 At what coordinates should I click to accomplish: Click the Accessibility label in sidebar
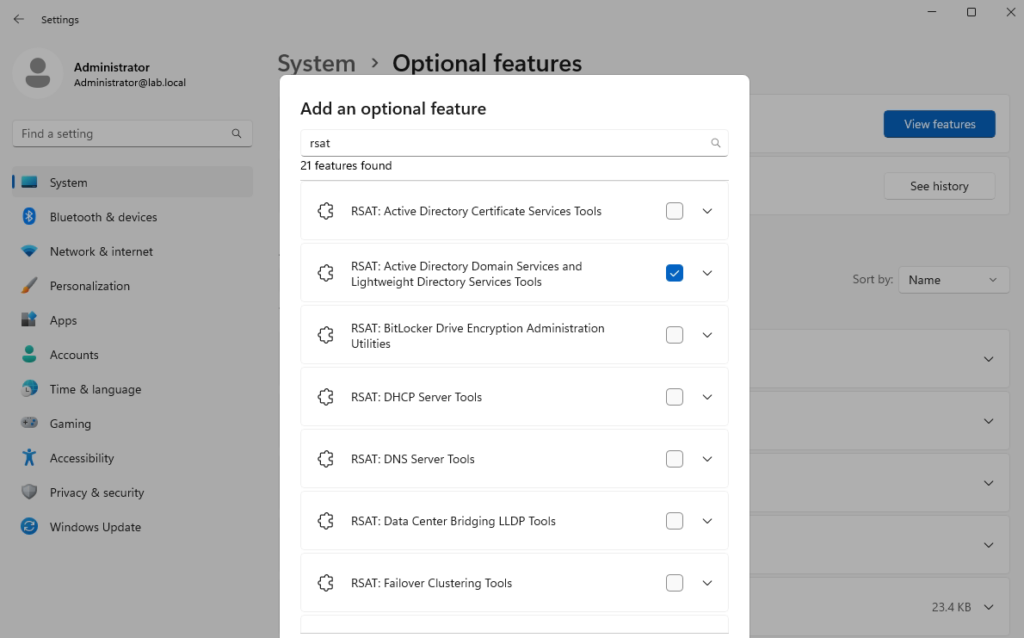[x=82, y=458]
